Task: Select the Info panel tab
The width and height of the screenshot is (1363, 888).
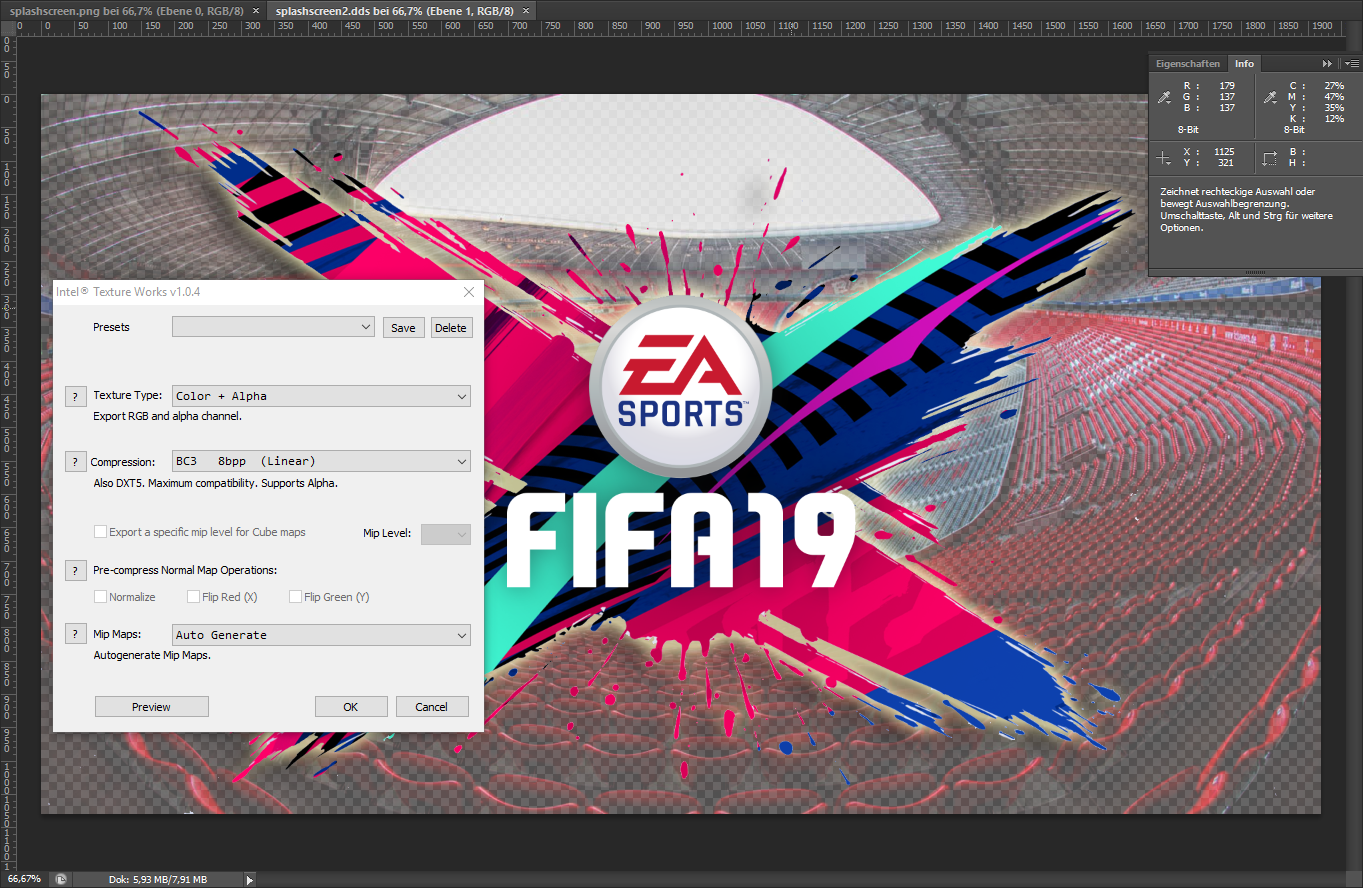Action: click(x=1244, y=63)
